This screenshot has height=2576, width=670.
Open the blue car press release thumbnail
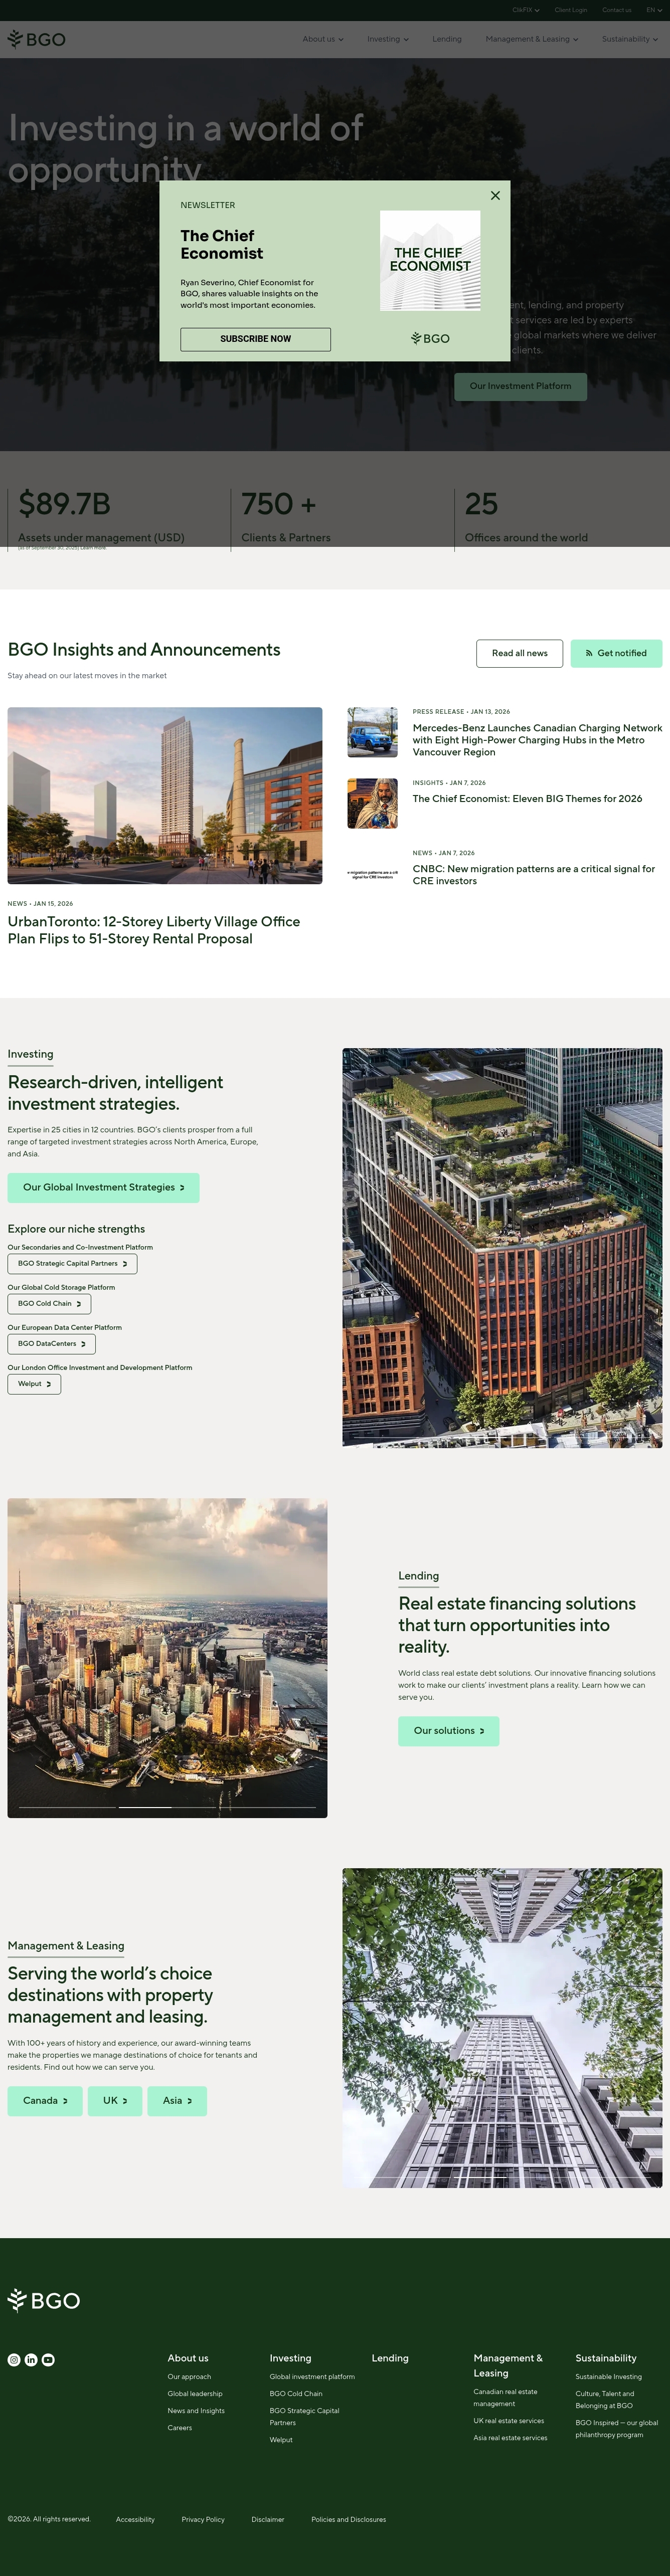coord(372,733)
